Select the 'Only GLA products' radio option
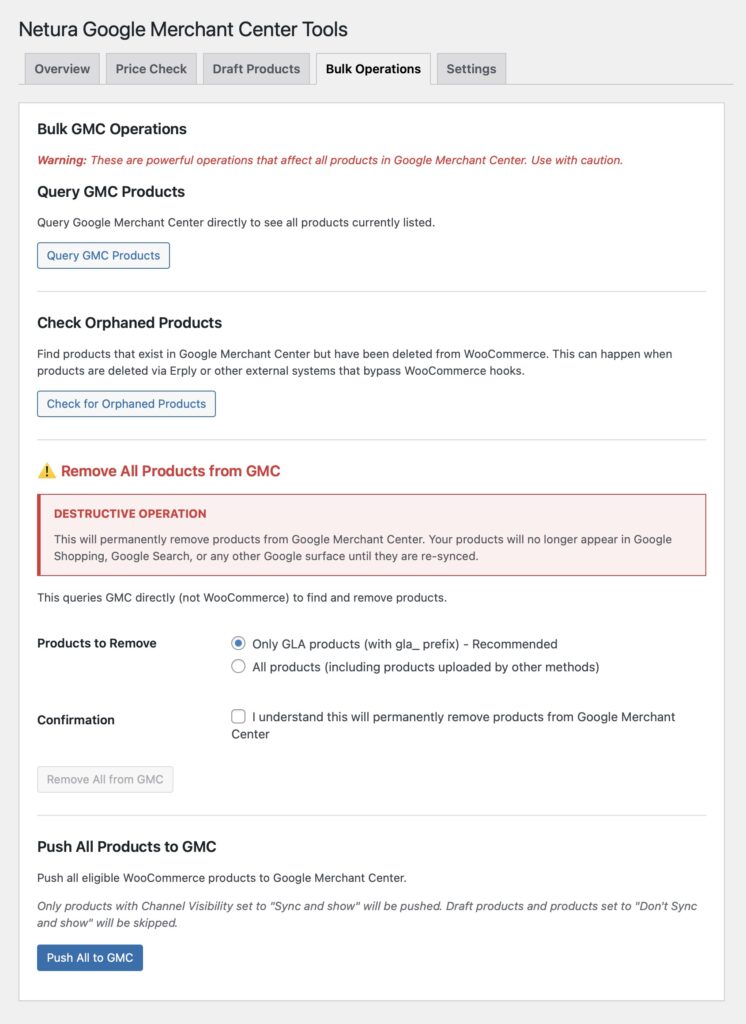This screenshot has width=746, height=1024. (x=238, y=644)
